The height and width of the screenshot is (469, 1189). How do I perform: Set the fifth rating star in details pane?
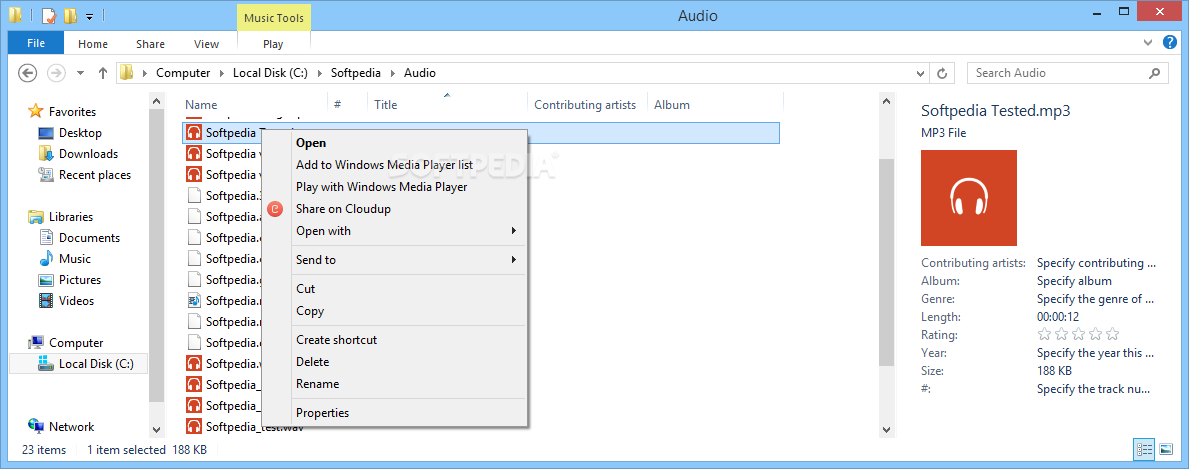click(x=1112, y=335)
